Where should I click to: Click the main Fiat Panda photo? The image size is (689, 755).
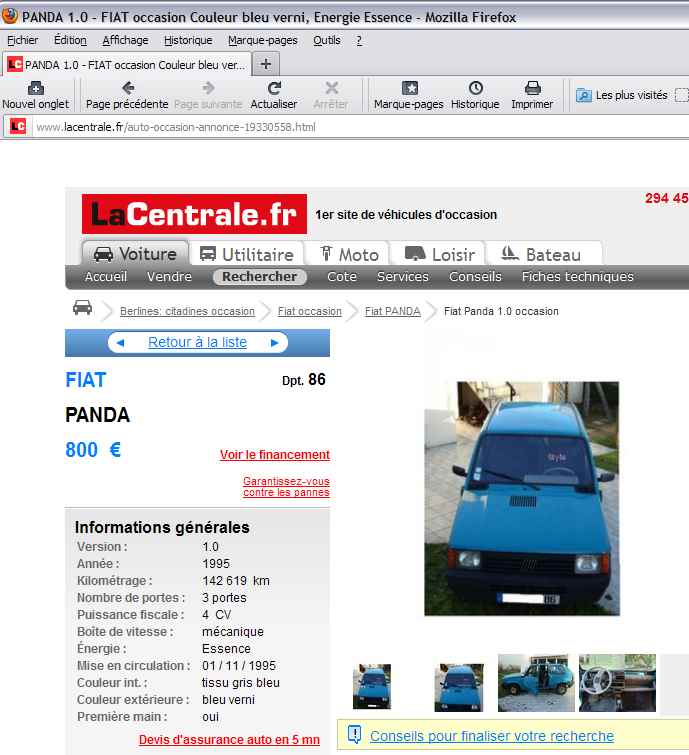coord(522,498)
